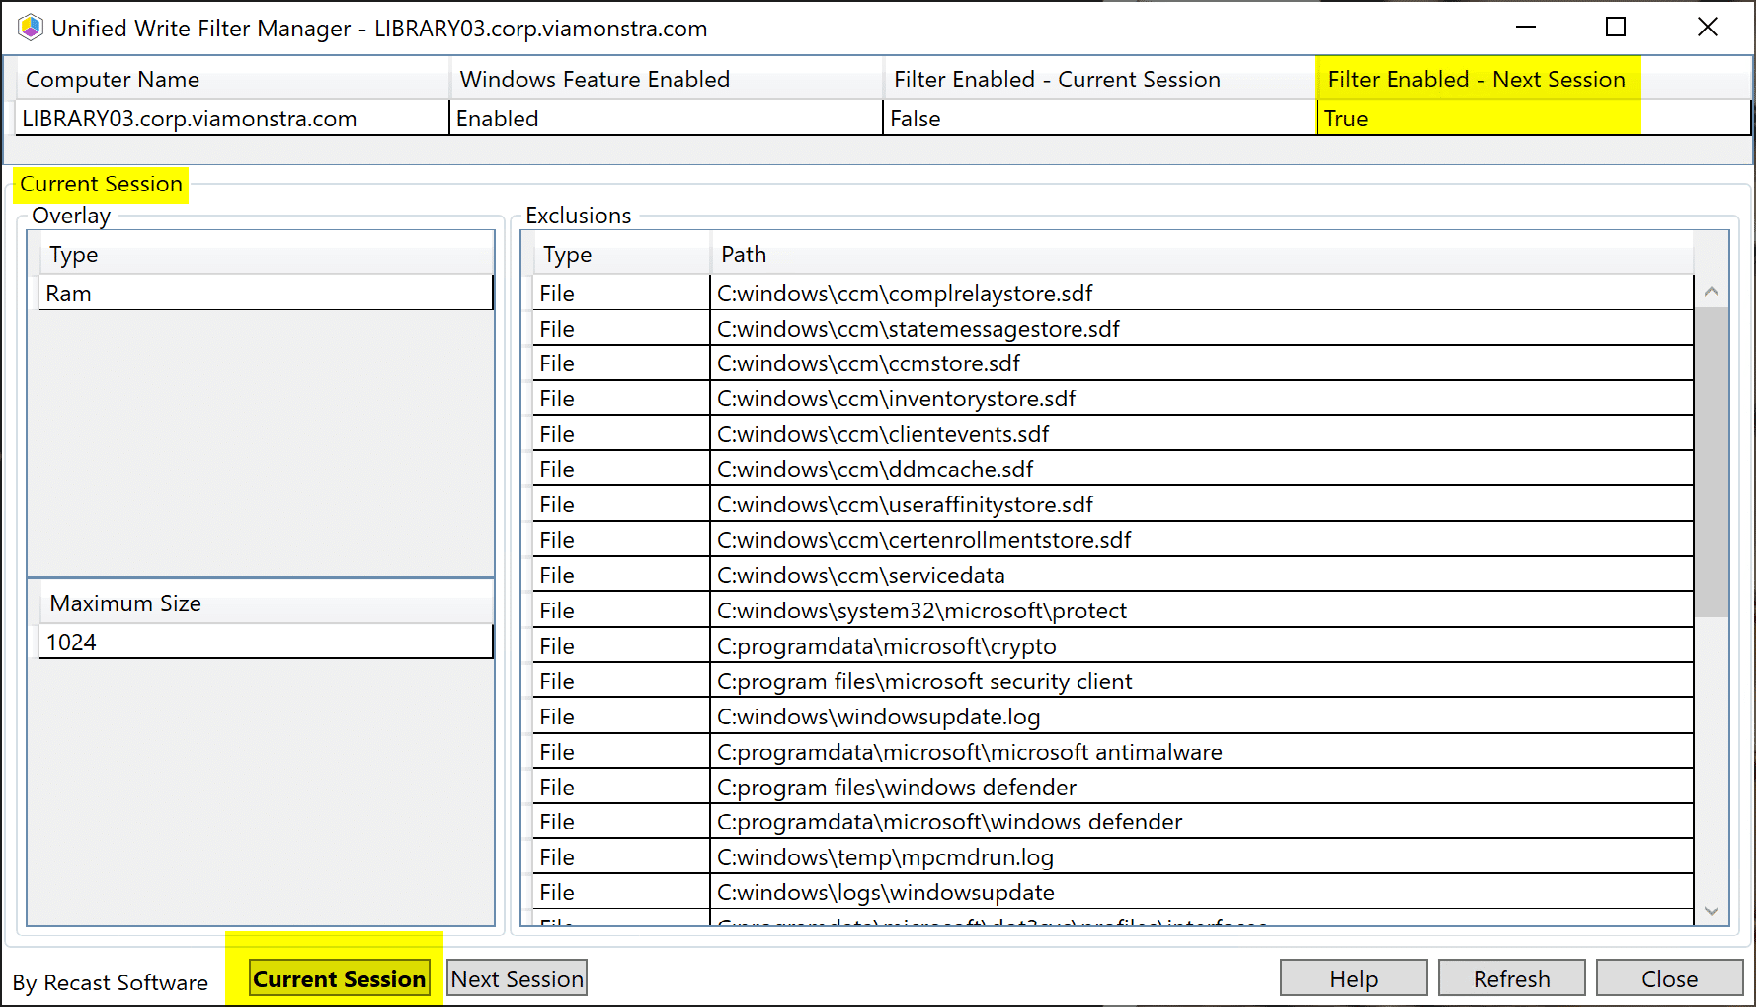The height and width of the screenshot is (1007, 1756).
Task: Click the Unified Write Filter Manager app icon
Action: tap(30, 28)
